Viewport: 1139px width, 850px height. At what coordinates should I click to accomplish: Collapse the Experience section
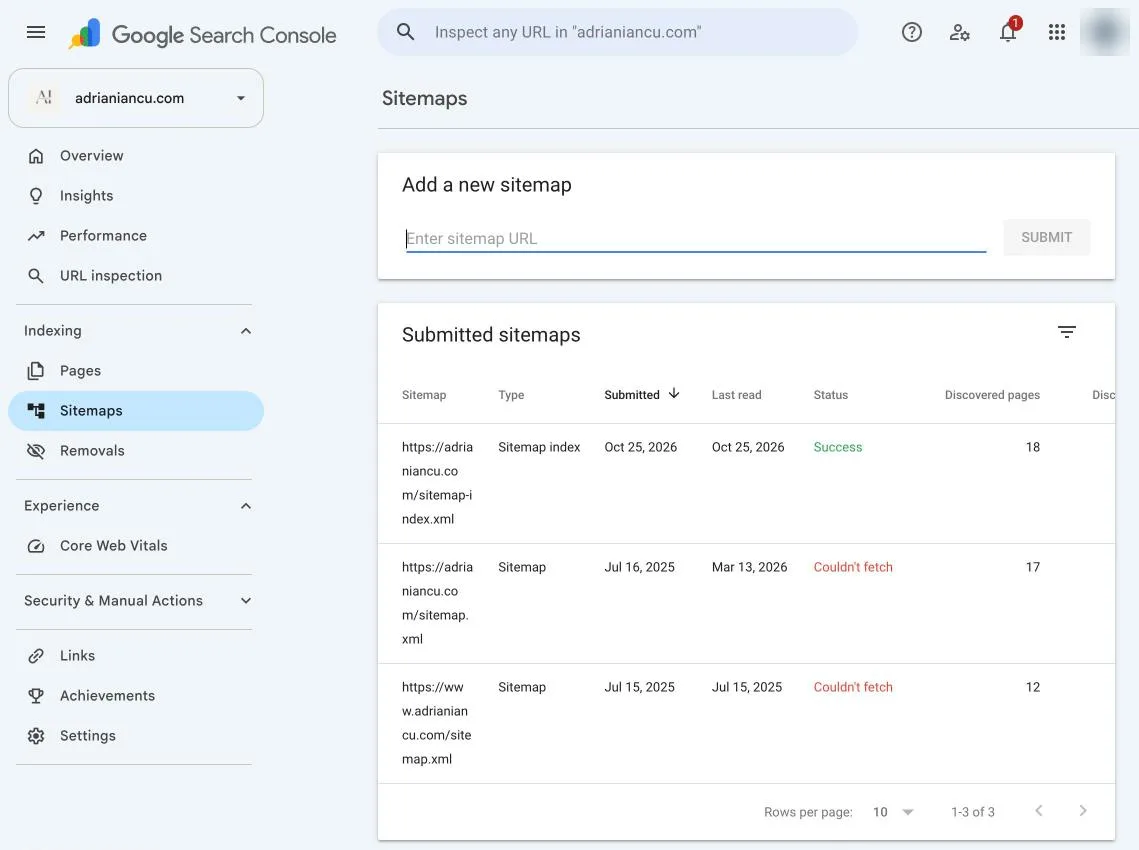246,506
